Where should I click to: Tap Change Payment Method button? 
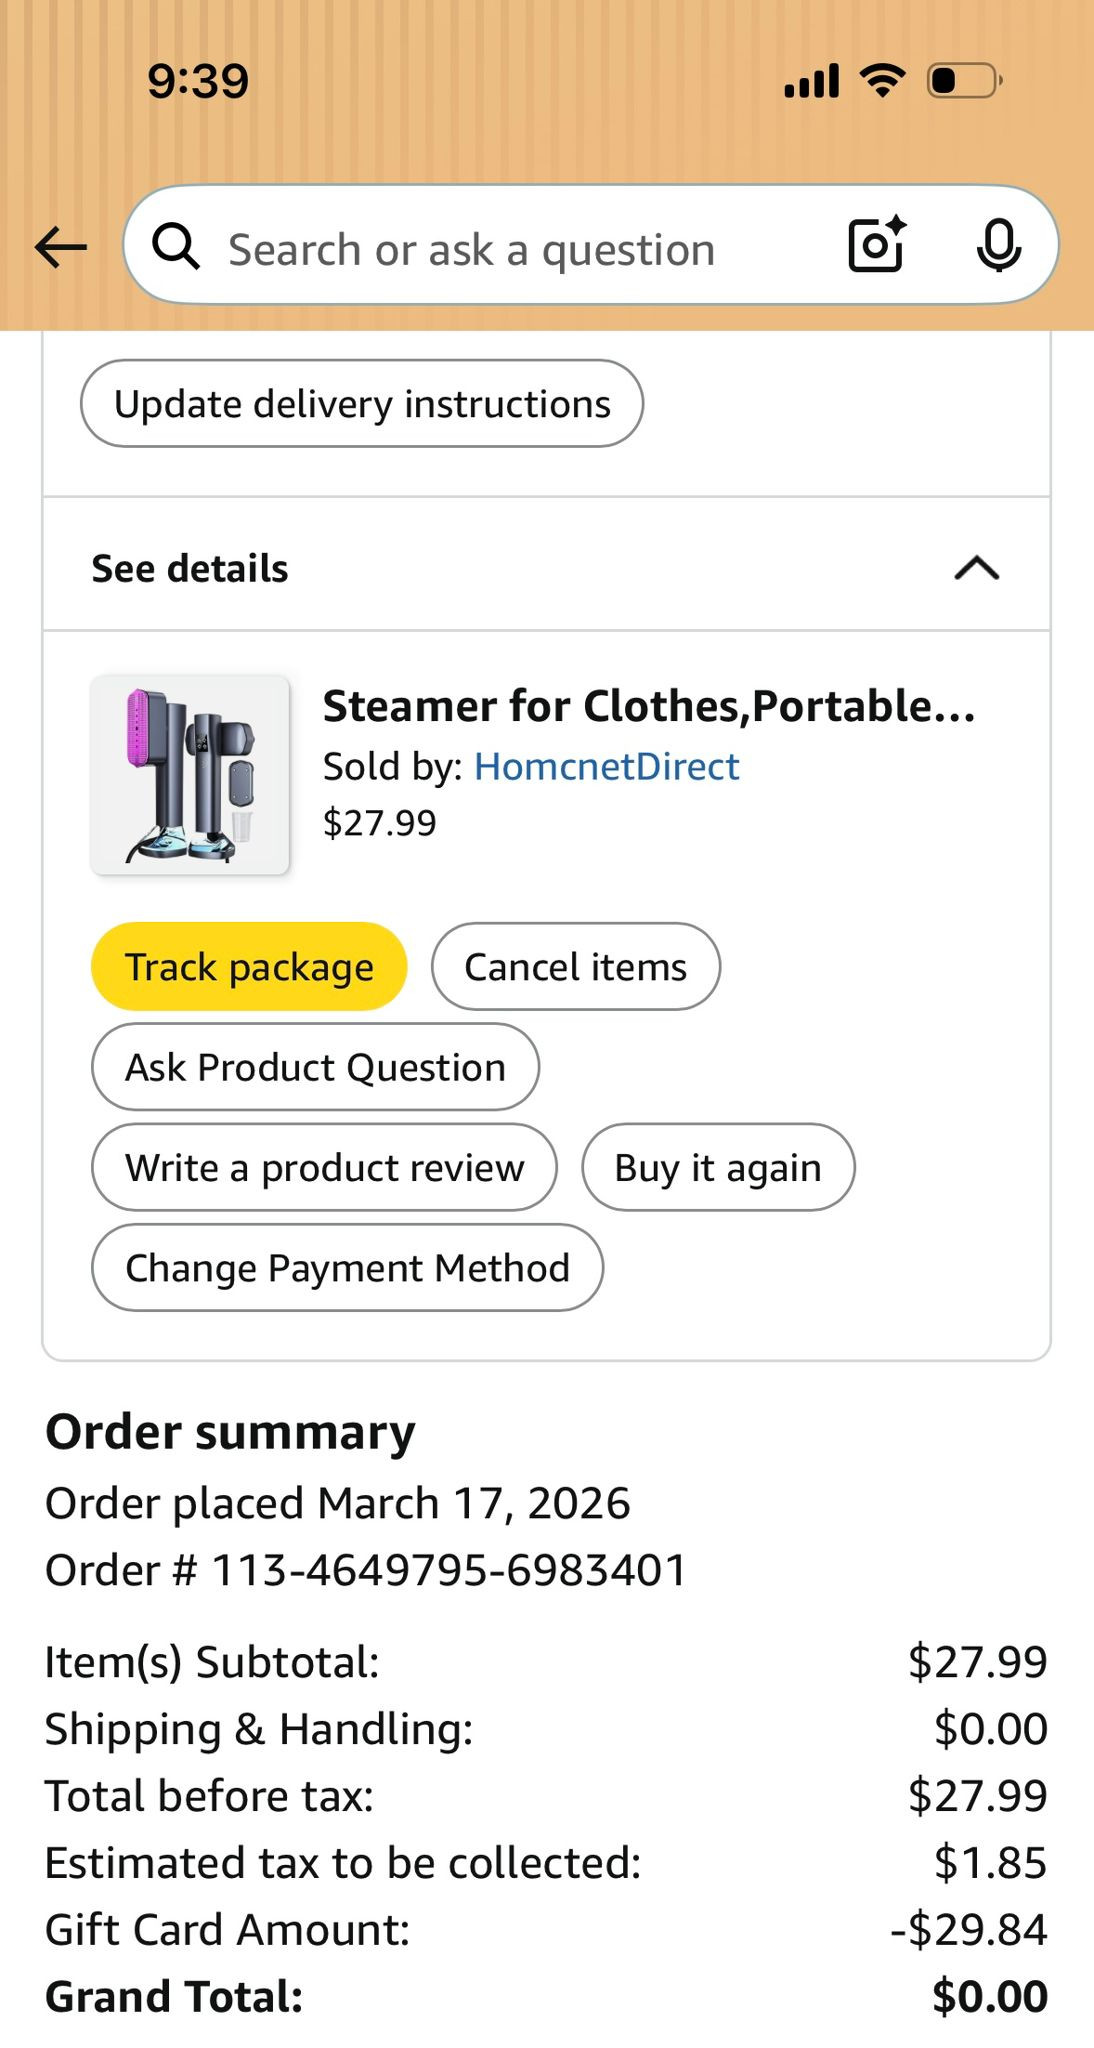(x=347, y=1268)
